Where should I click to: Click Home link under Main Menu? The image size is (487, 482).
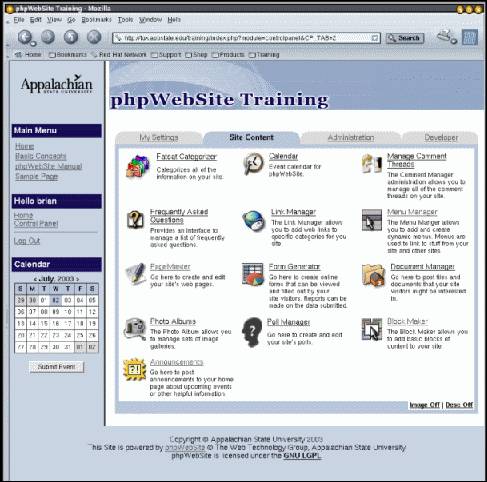click(24, 146)
